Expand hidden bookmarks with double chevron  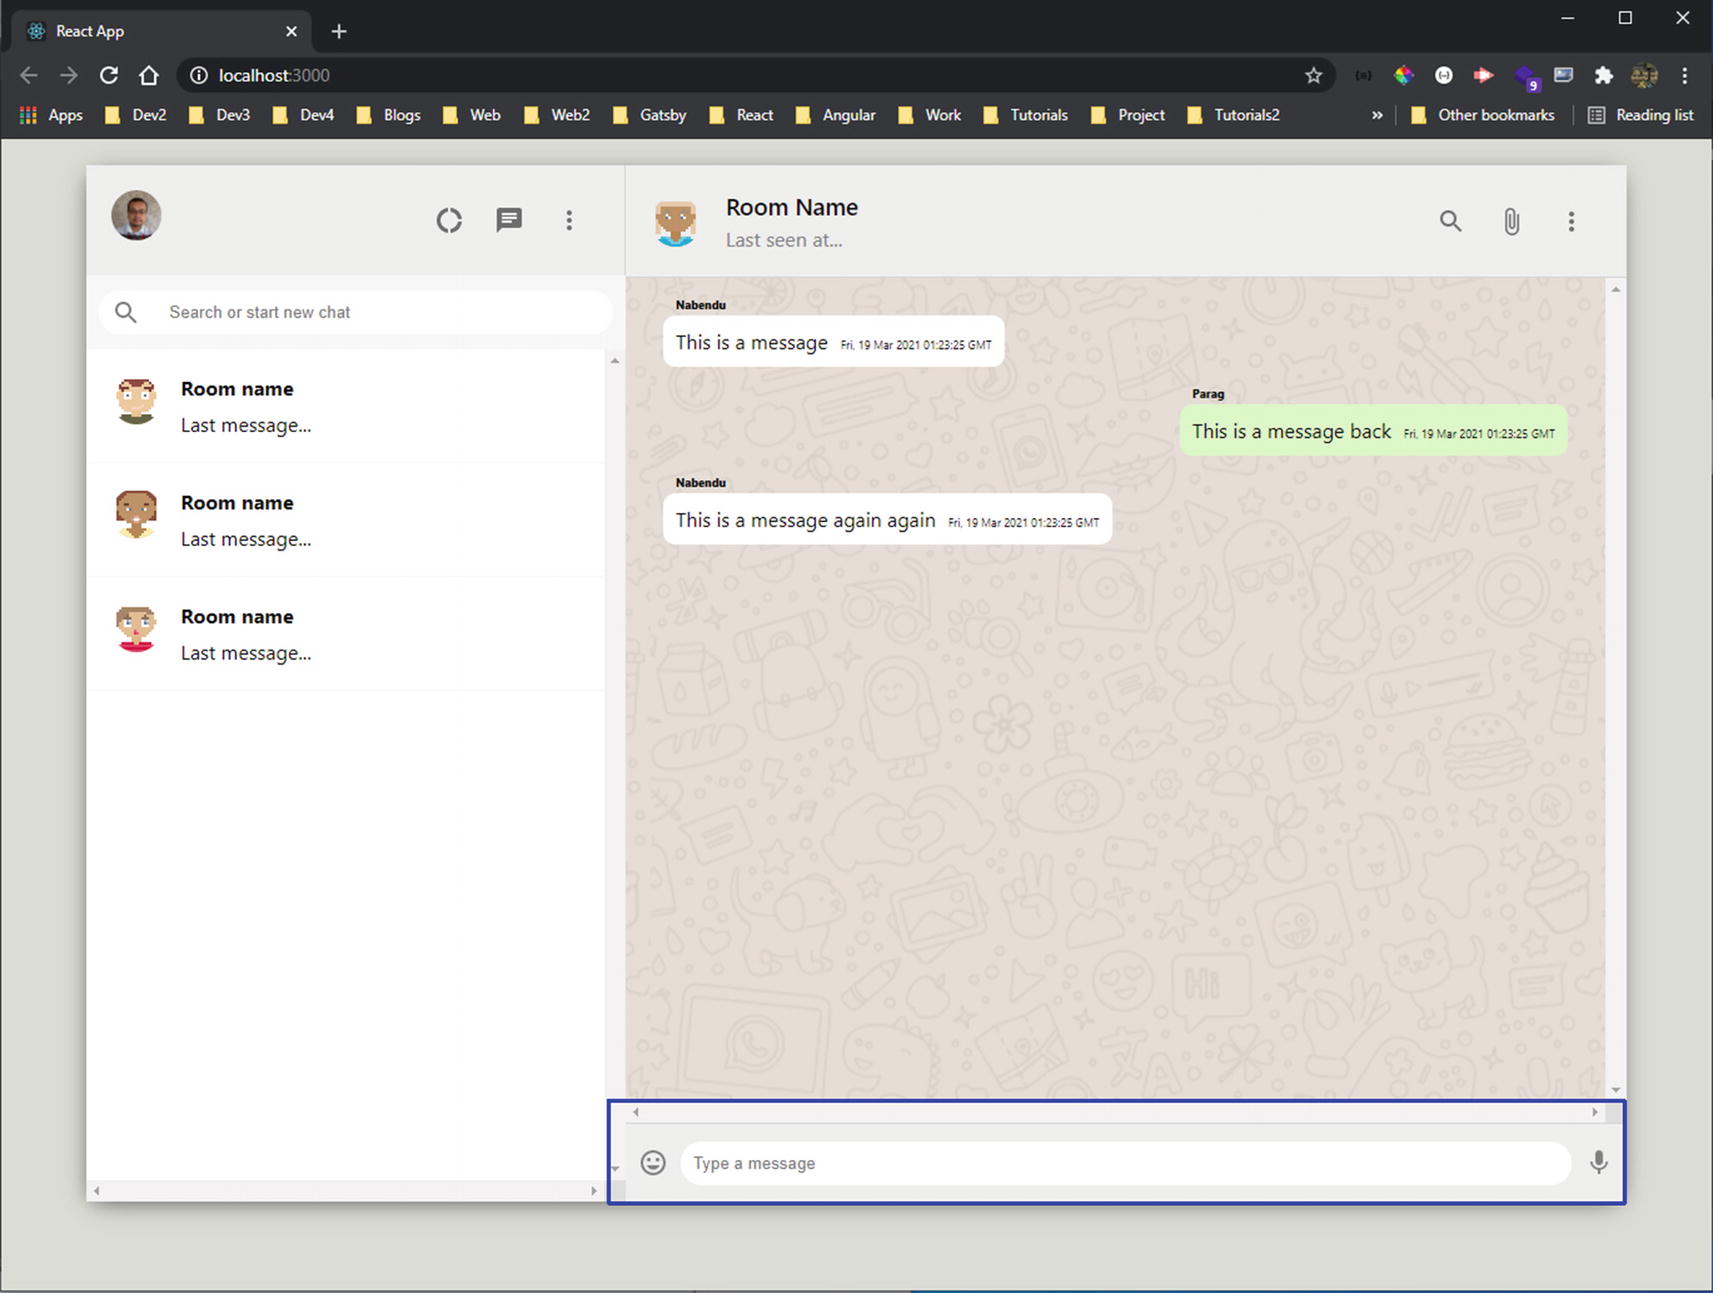[1377, 115]
